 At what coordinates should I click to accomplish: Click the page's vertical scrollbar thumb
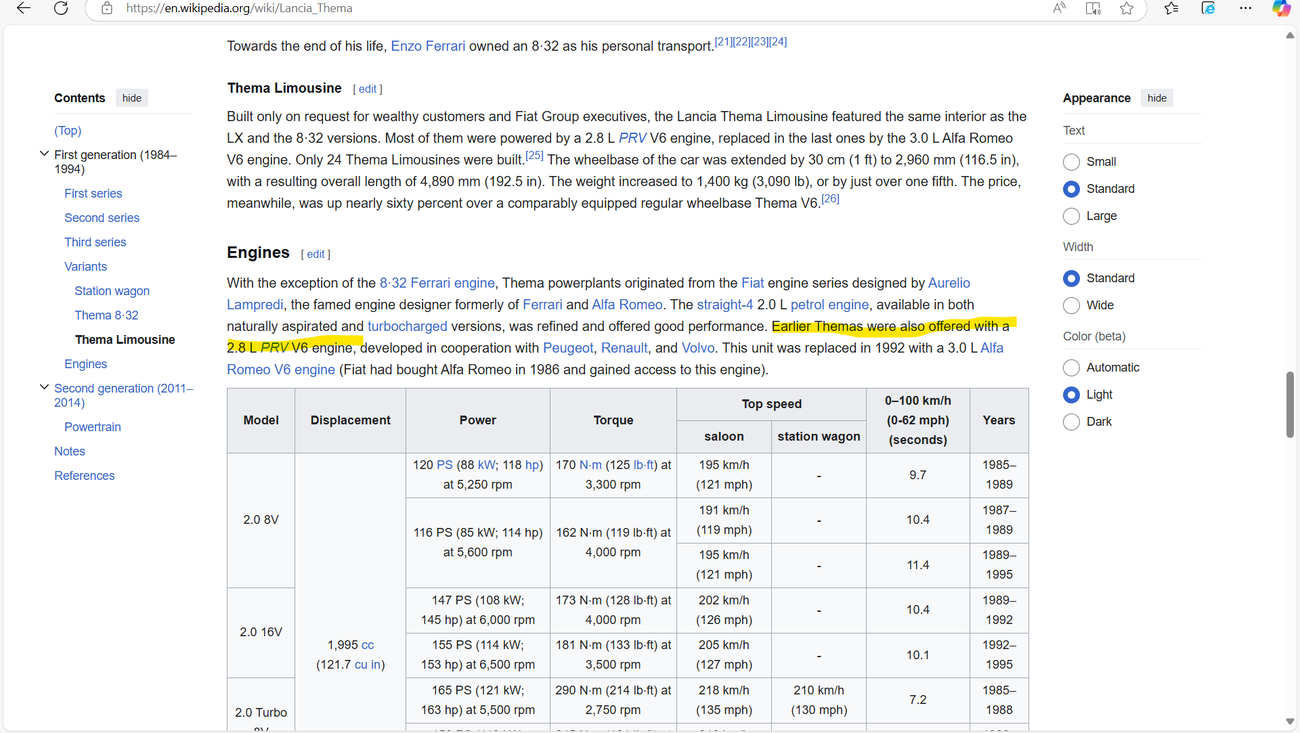1290,404
